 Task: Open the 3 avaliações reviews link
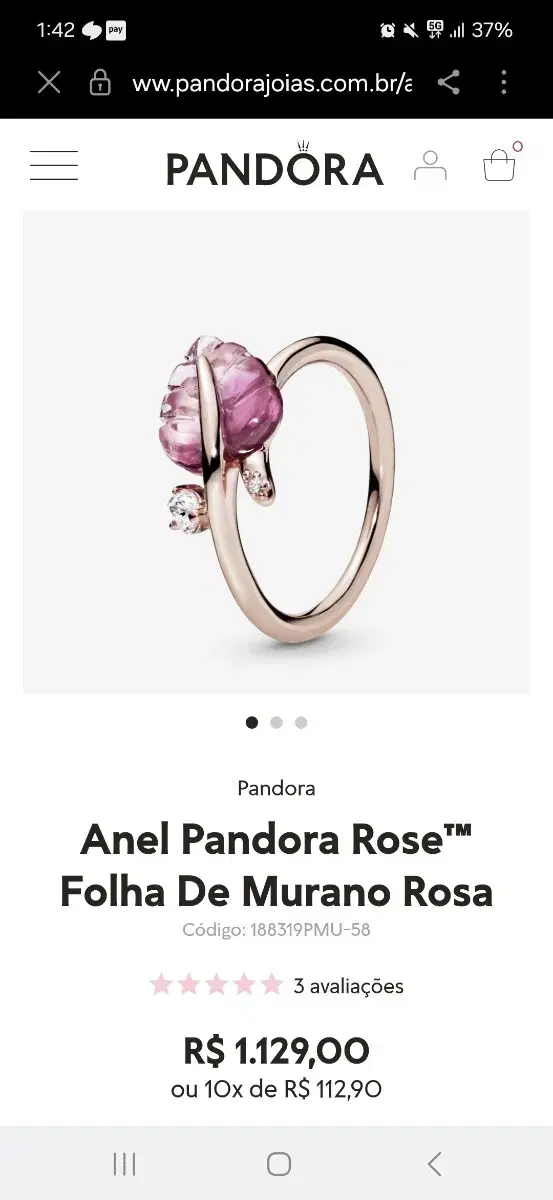[349, 986]
